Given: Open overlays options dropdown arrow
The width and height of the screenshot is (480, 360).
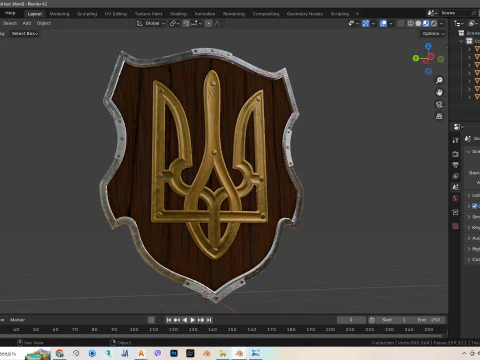Looking at the screenshot, I should pyautogui.click(x=391, y=23).
